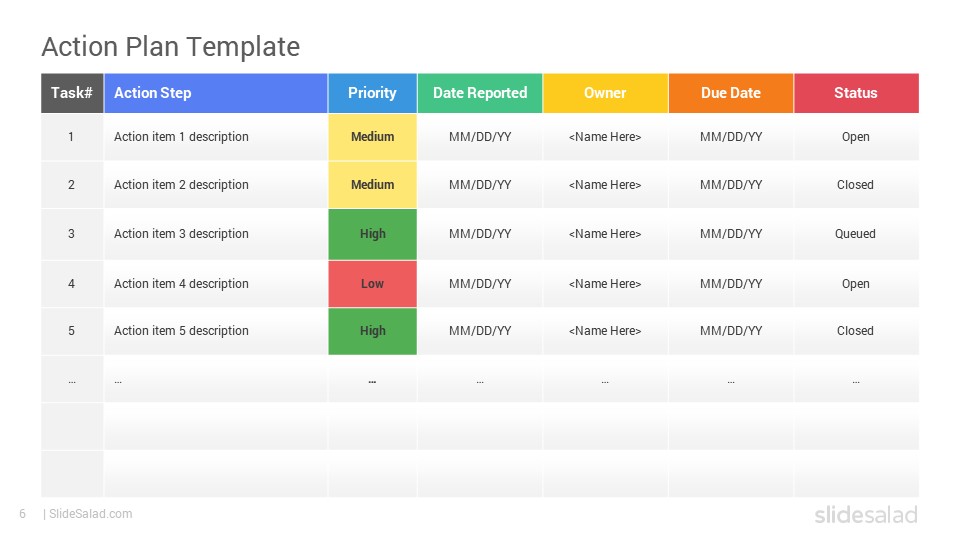The width and height of the screenshot is (960, 540).
Task: Click the '<Name Here>' owner in row 1
Action: 605,137
